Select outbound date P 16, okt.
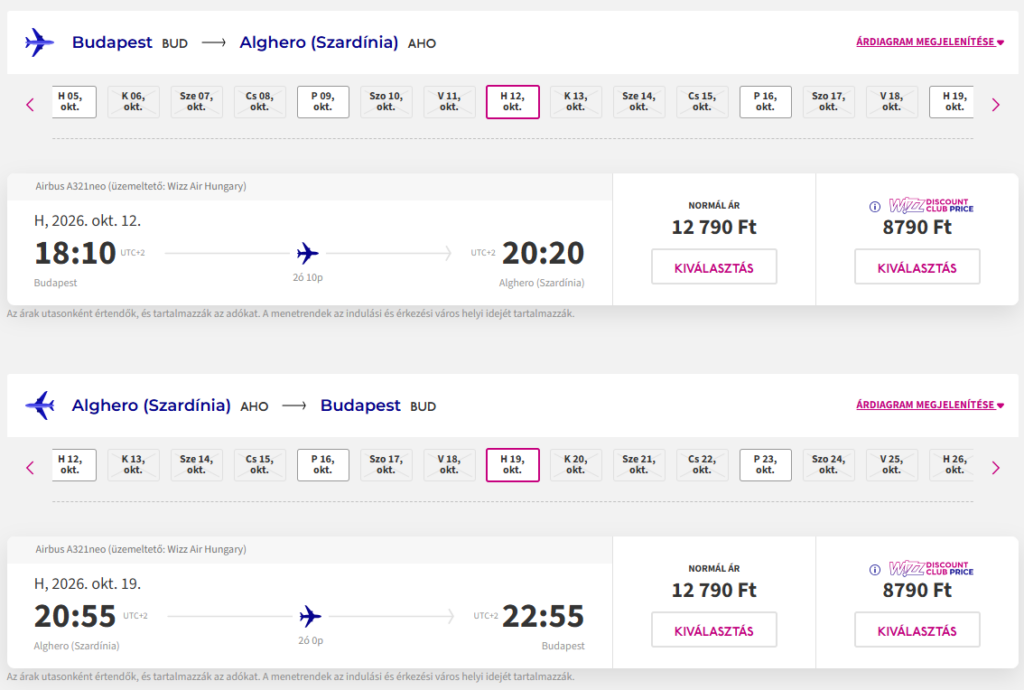The image size is (1024, 690). coord(765,102)
